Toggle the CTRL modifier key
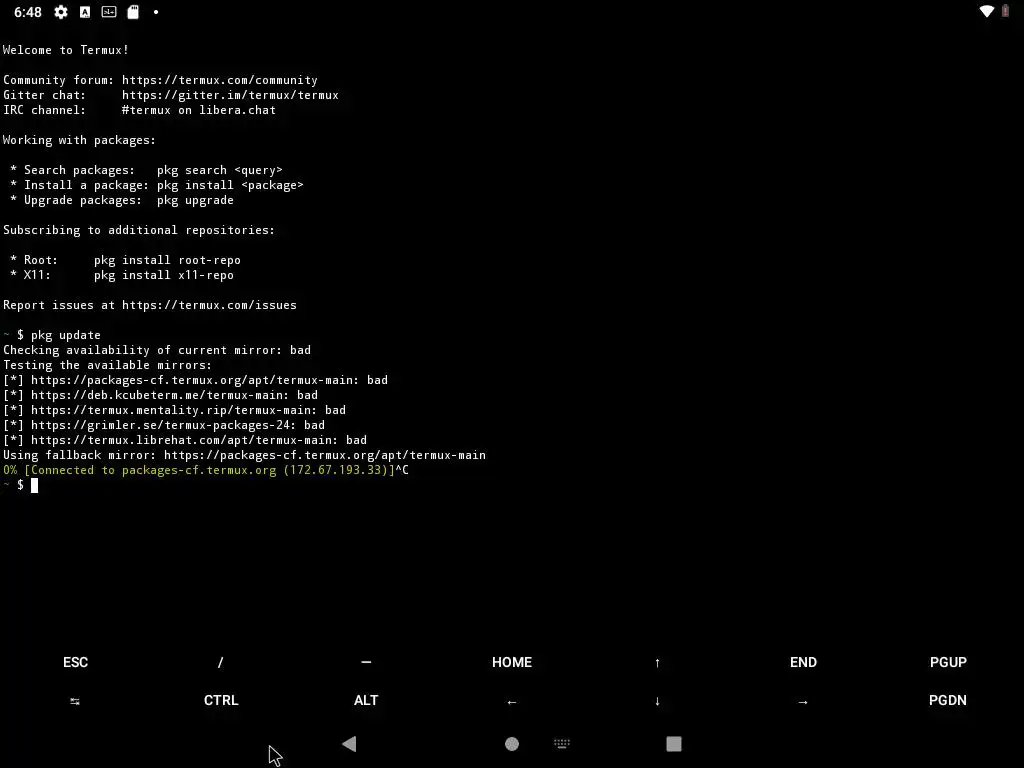Image resolution: width=1024 pixels, height=768 pixels. click(221, 700)
